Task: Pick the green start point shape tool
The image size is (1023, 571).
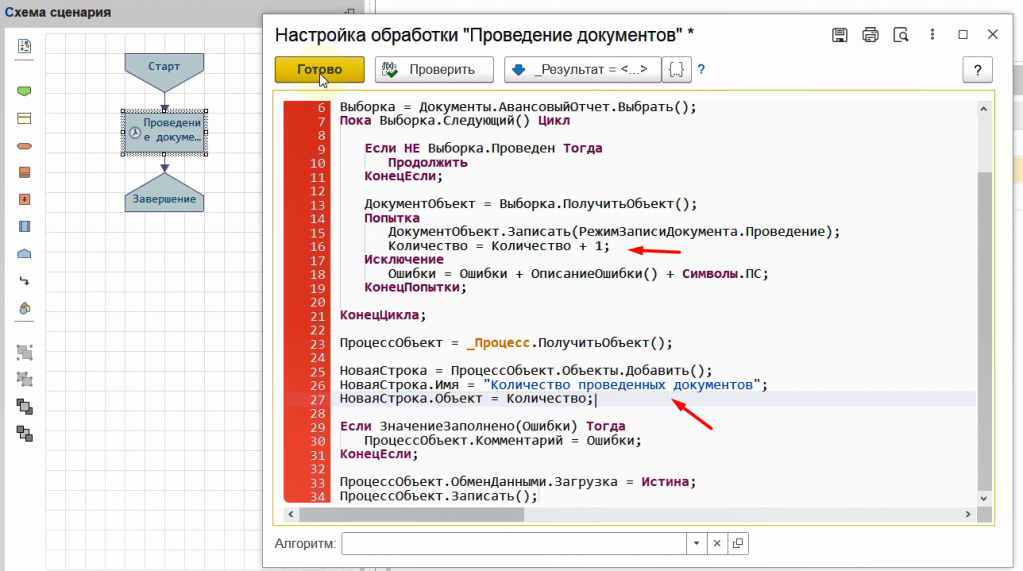Action: coord(24,91)
